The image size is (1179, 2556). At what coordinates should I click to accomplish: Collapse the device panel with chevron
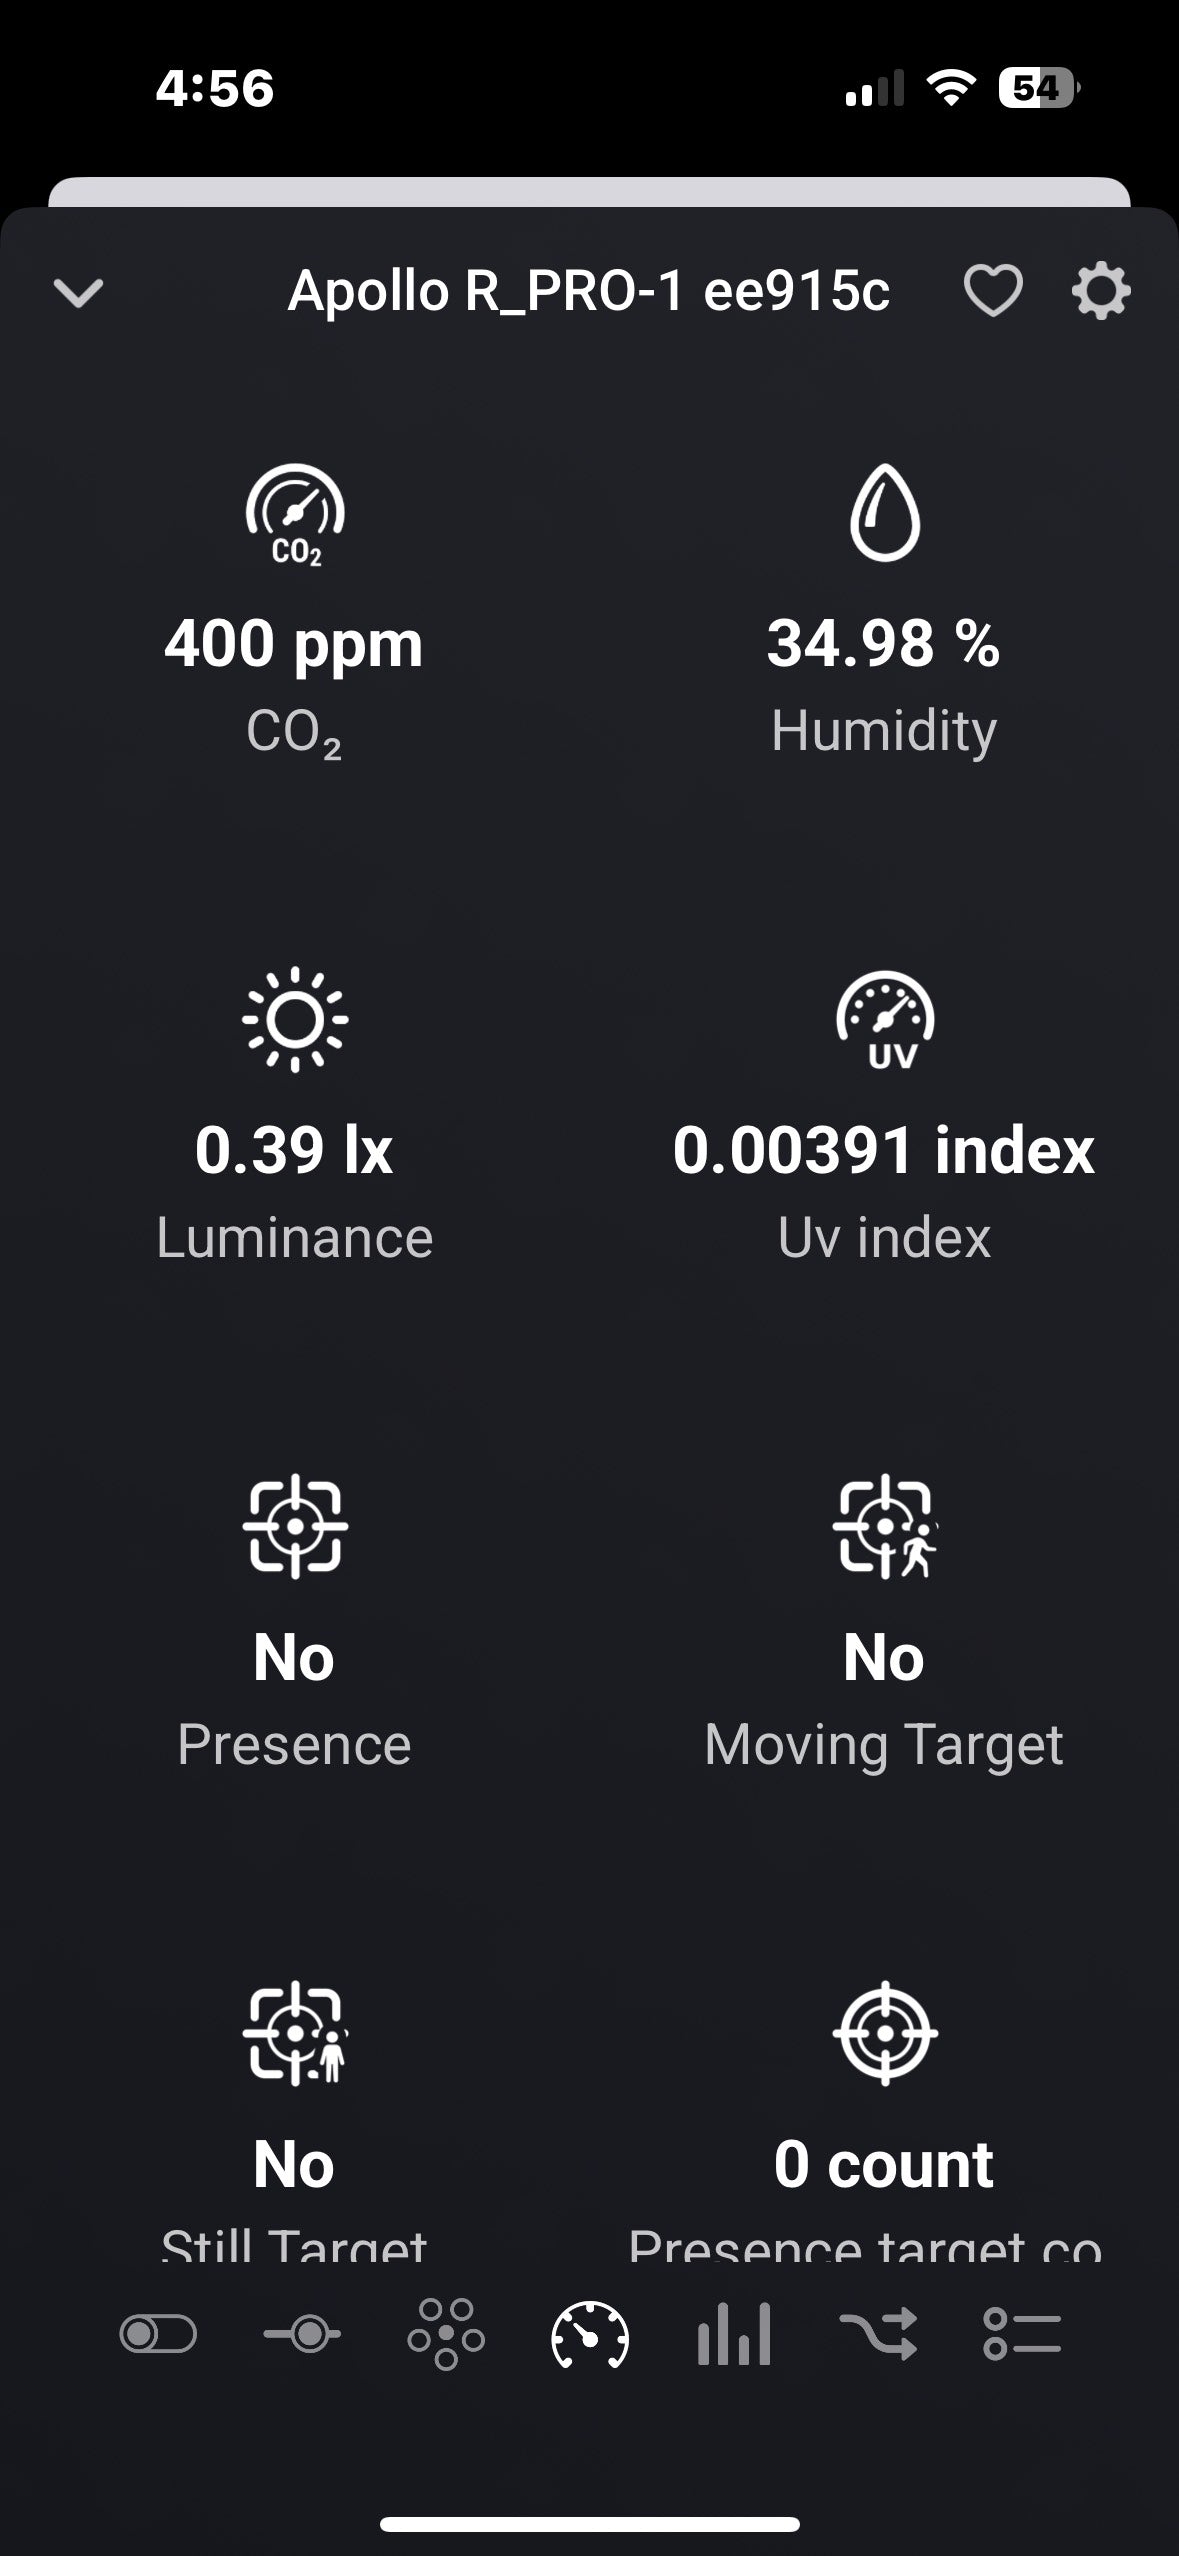[x=78, y=293]
